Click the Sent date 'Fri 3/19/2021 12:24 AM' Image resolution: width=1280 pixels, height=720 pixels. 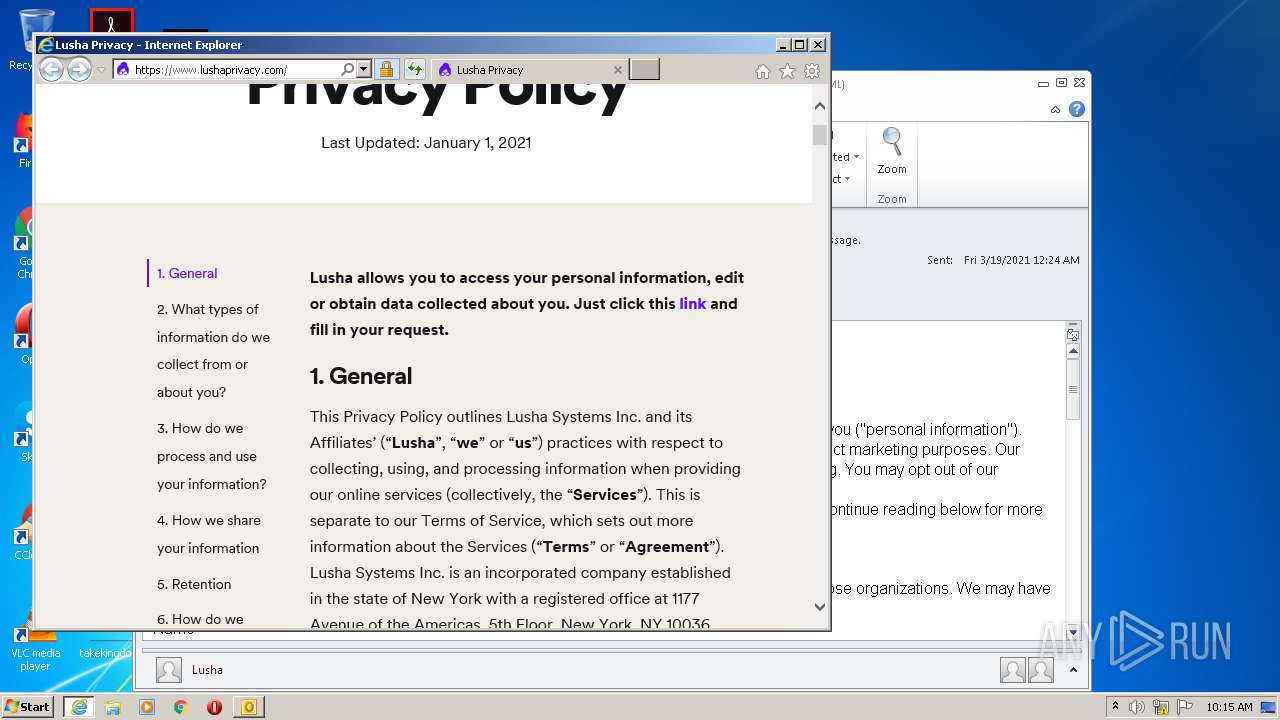point(1022,260)
